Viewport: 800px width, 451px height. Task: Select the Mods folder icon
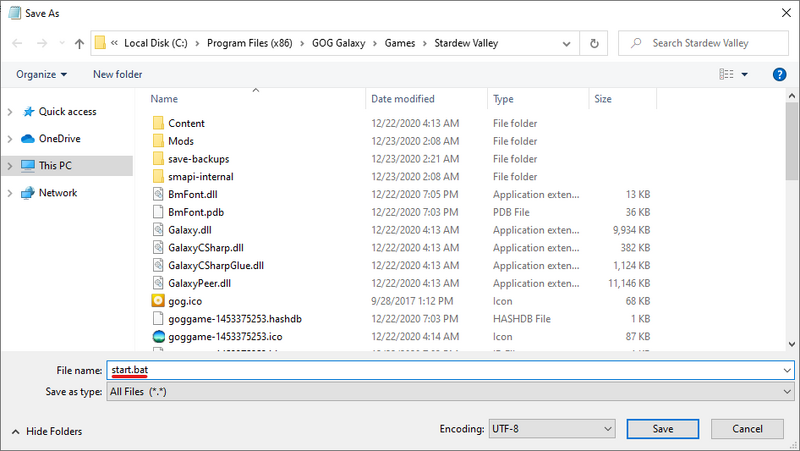tap(158, 141)
